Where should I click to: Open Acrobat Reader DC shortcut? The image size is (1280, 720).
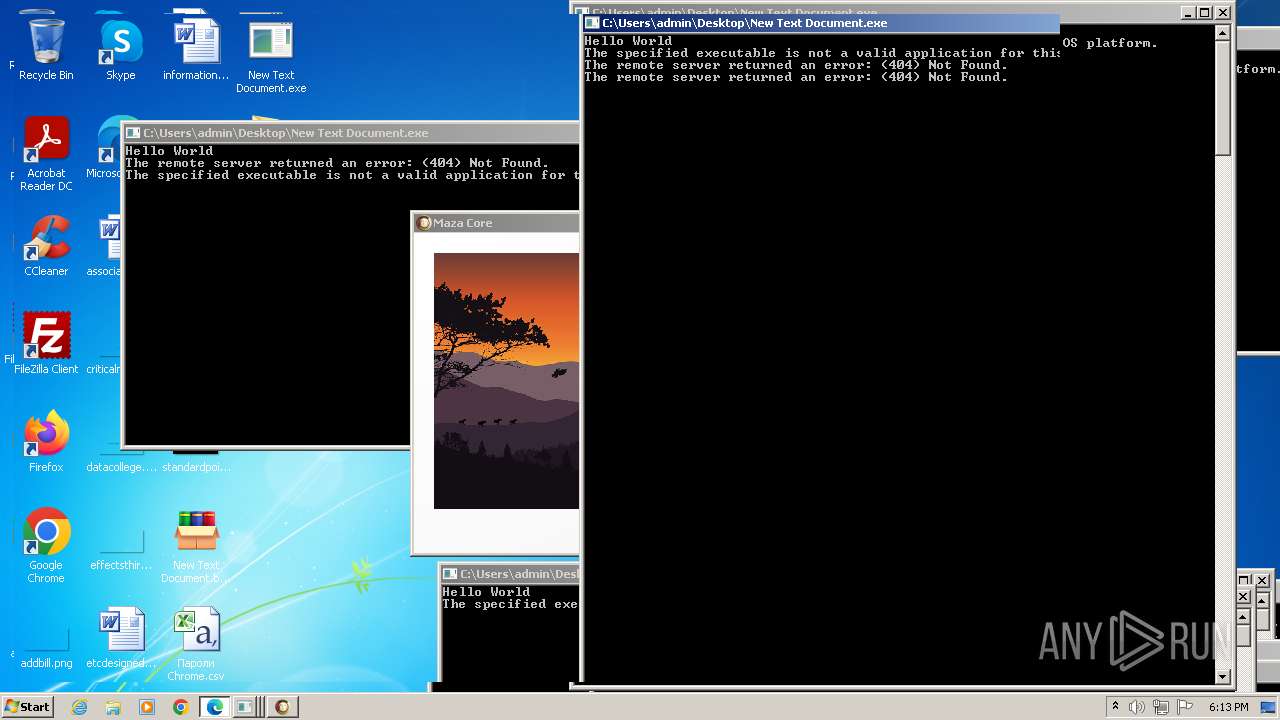[x=46, y=153]
